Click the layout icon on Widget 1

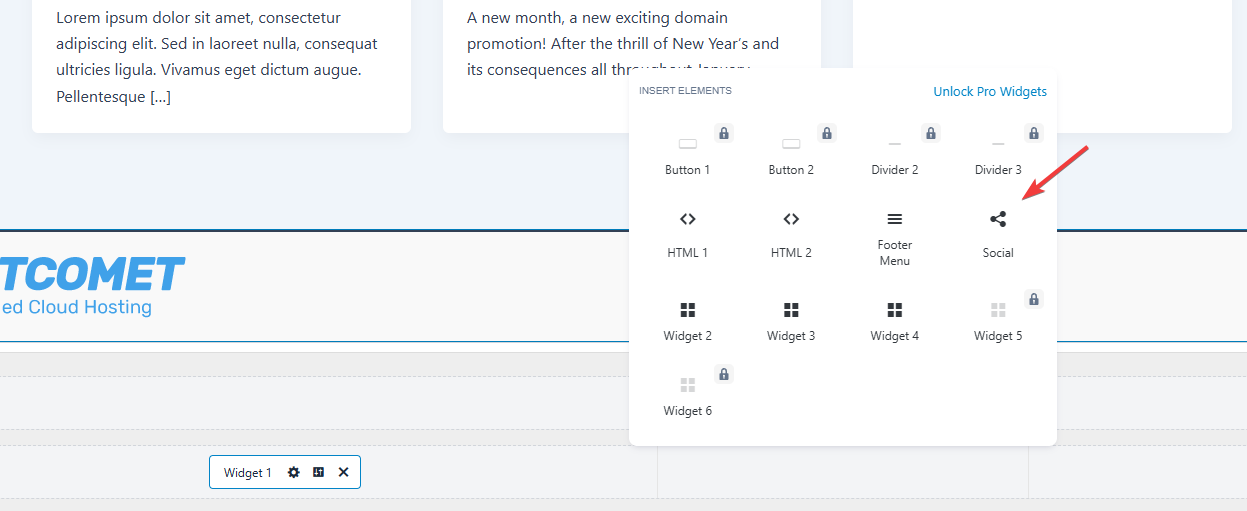(318, 473)
